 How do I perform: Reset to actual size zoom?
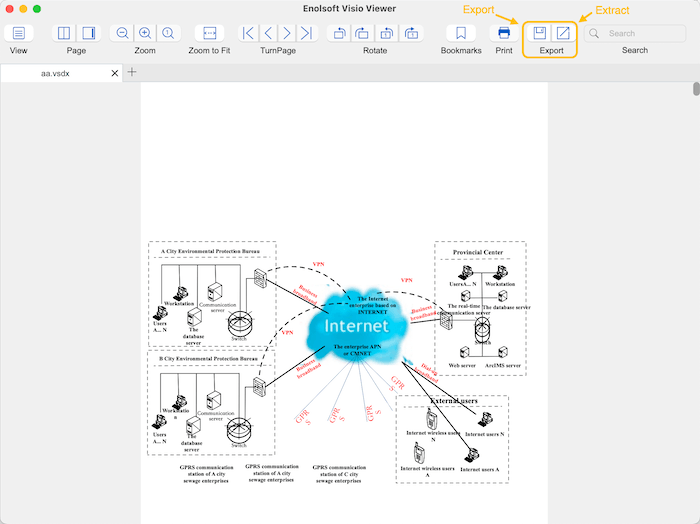click(x=168, y=34)
